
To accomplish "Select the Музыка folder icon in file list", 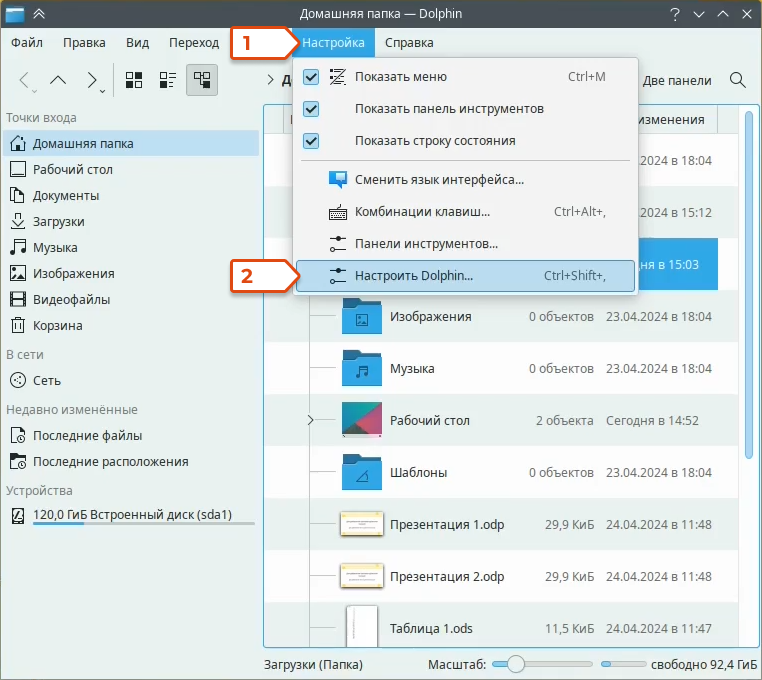I will click(x=362, y=368).
